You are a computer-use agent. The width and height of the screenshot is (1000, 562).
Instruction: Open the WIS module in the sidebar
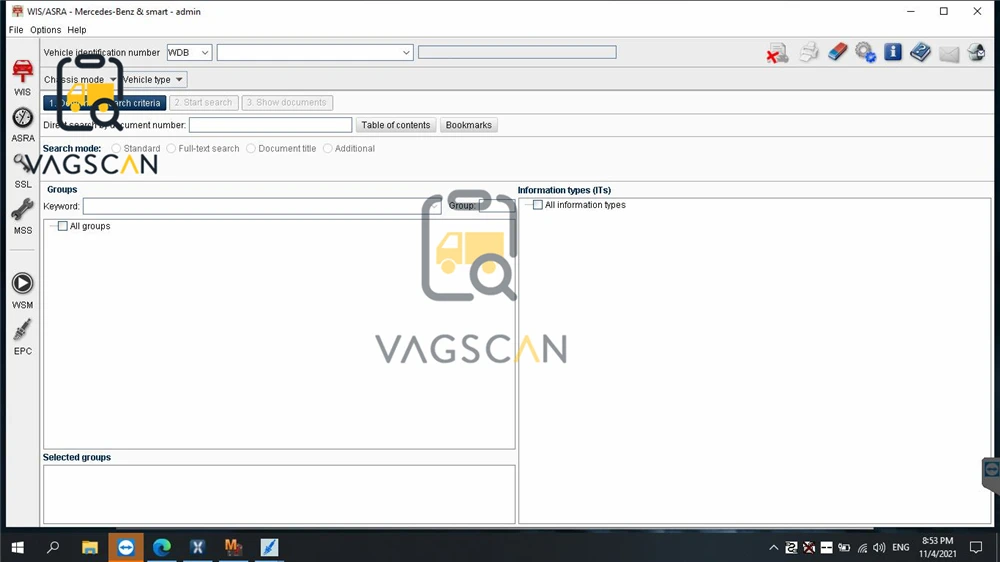point(22,78)
